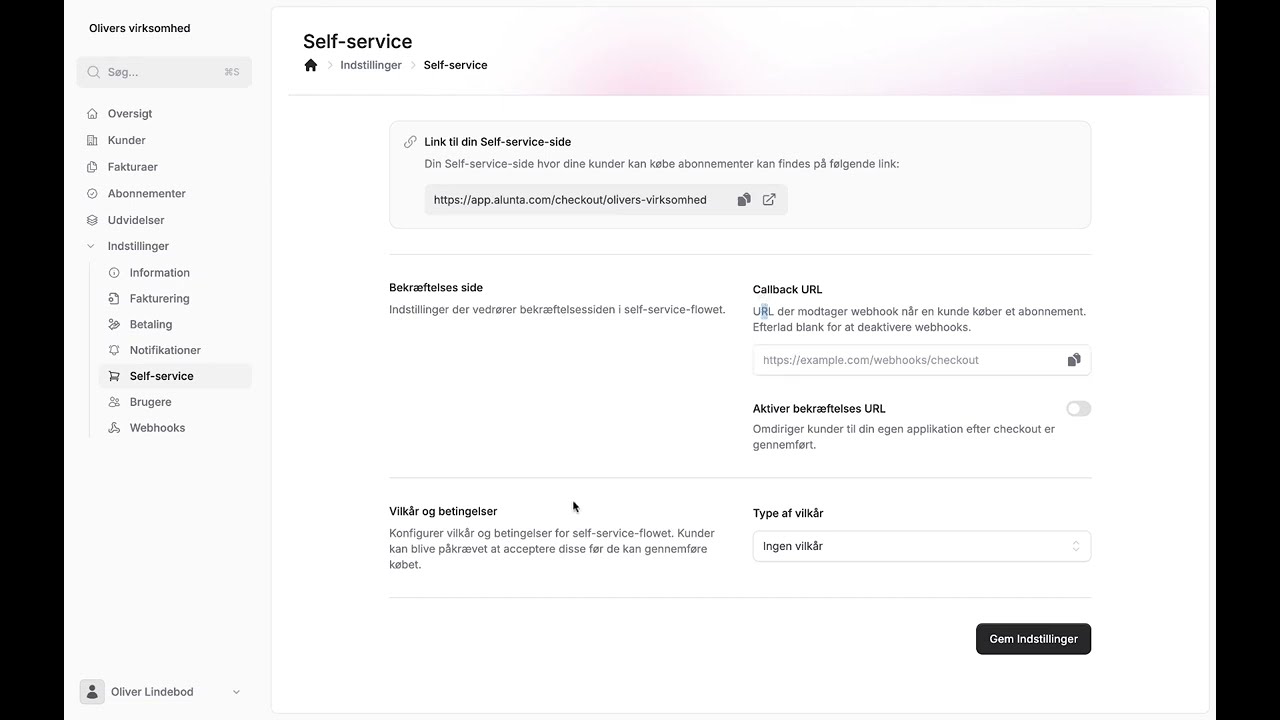Click the Søg search box
The height and width of the screenshot is (720, 1280).
(164, 72)
